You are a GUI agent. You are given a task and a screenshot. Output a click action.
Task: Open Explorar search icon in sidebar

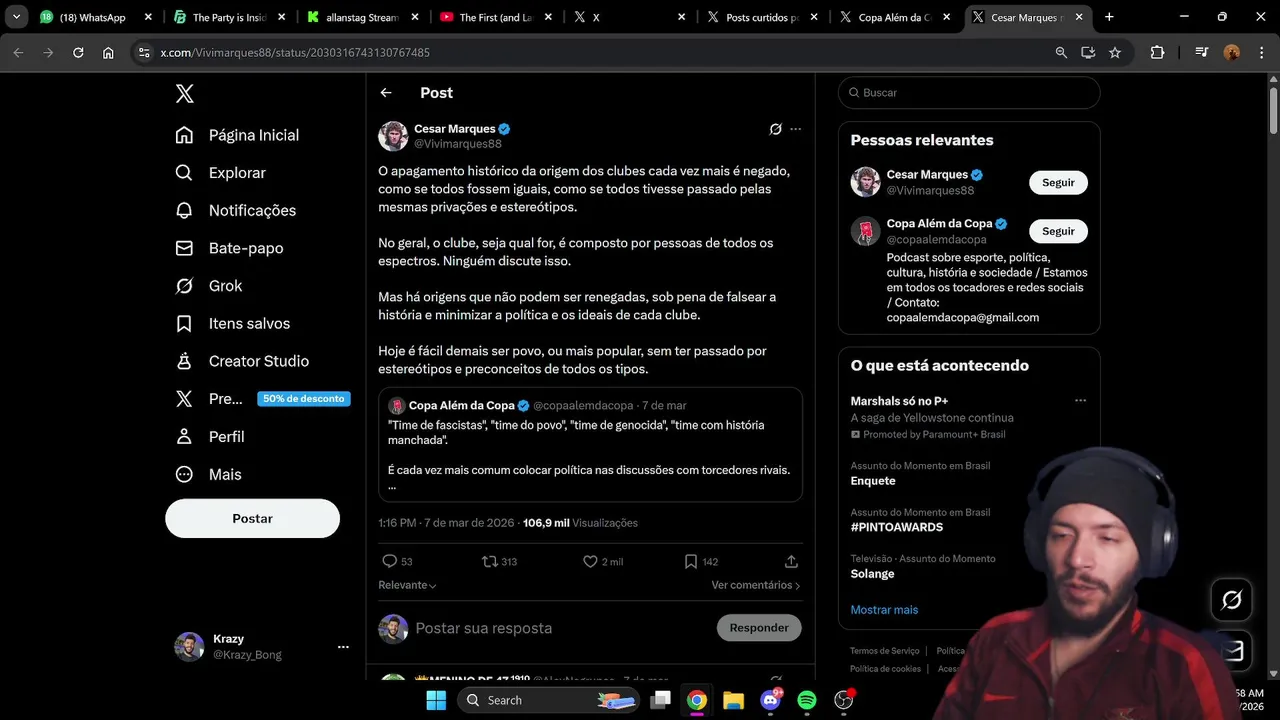tap(184, 173)
